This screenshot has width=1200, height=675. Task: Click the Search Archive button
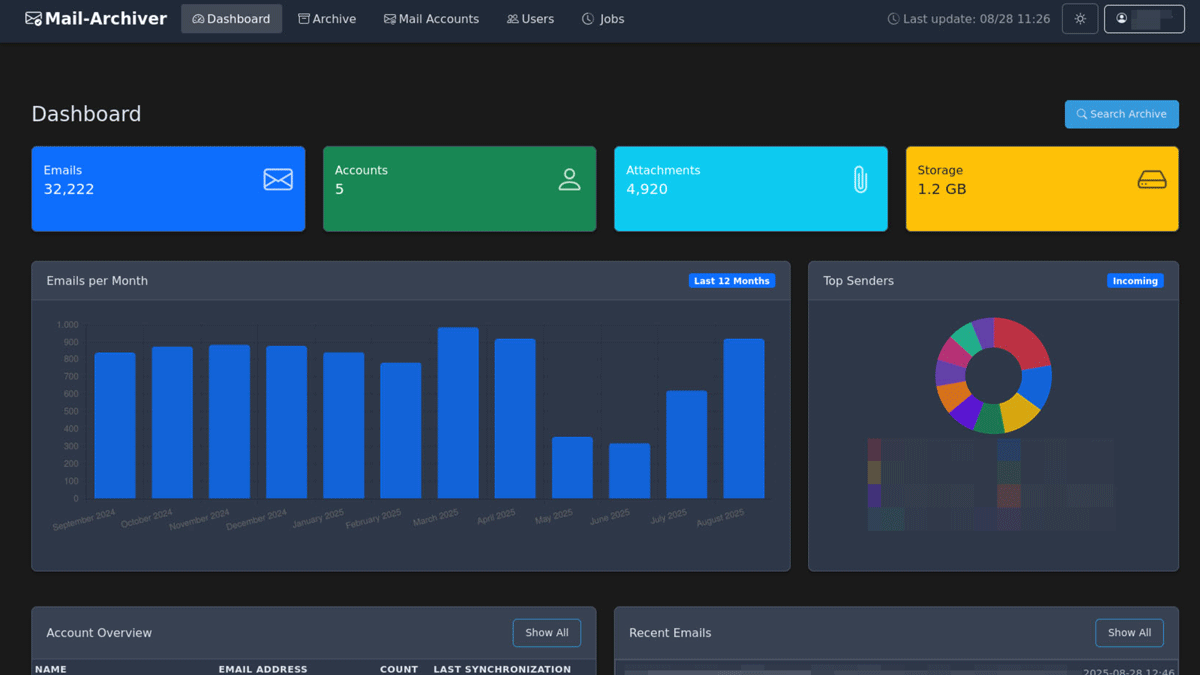pos(1121,114)
